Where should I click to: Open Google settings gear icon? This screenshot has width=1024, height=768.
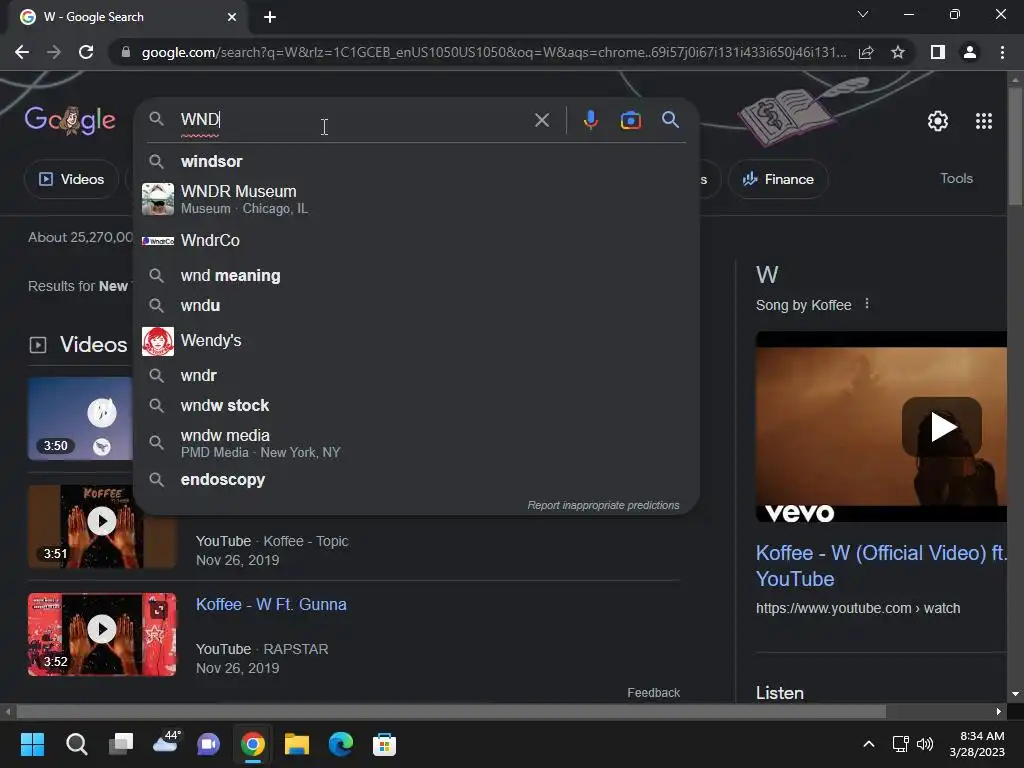point(938,121)
